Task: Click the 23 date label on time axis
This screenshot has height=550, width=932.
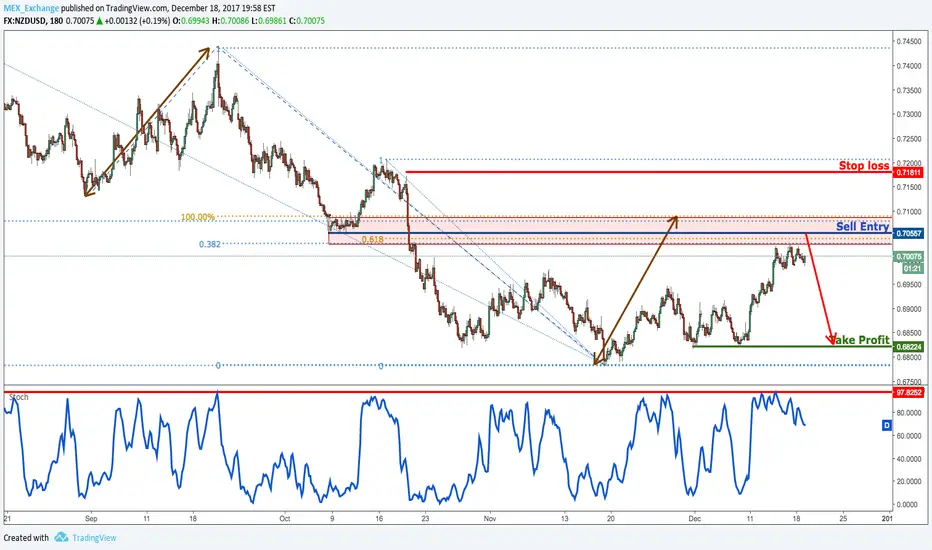Action: pos(425,518)
